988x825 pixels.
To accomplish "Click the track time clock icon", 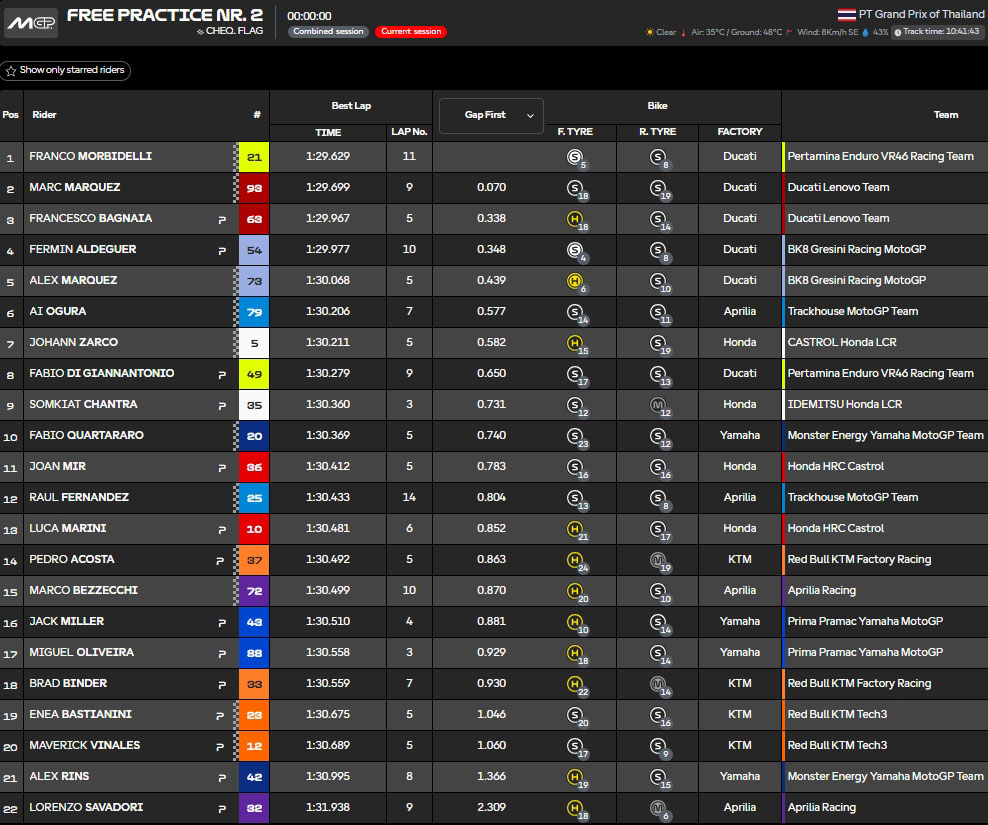I will pyautogui.click(x=897, y=32).
